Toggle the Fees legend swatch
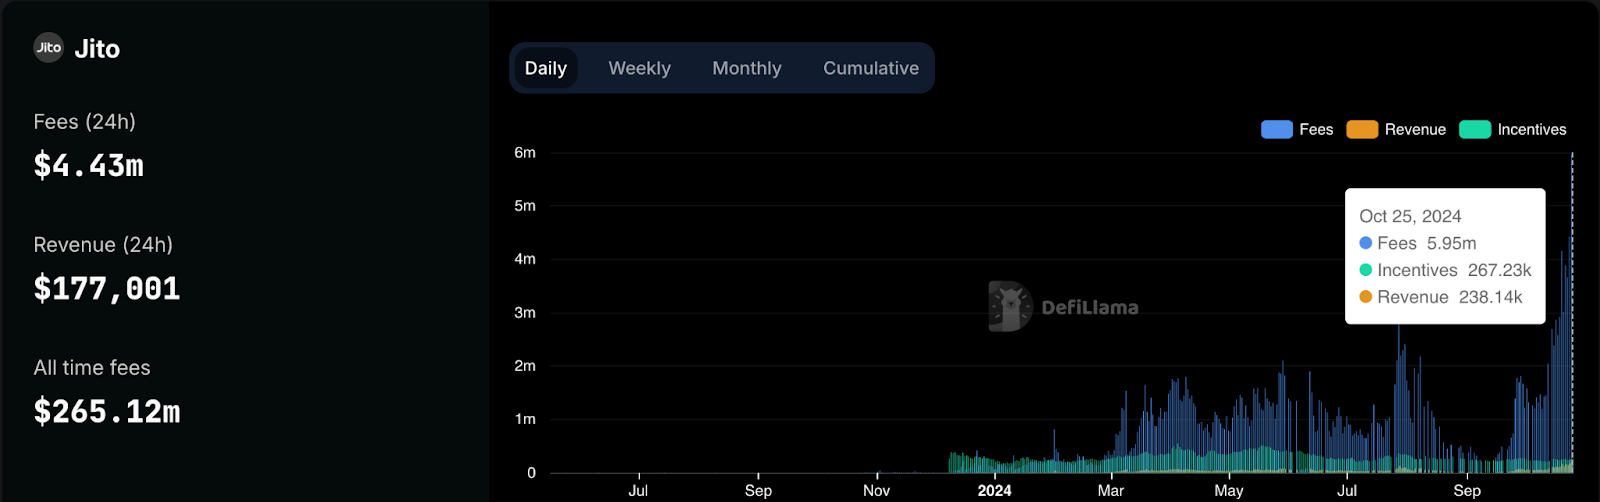 click(x=1277, y=130)
